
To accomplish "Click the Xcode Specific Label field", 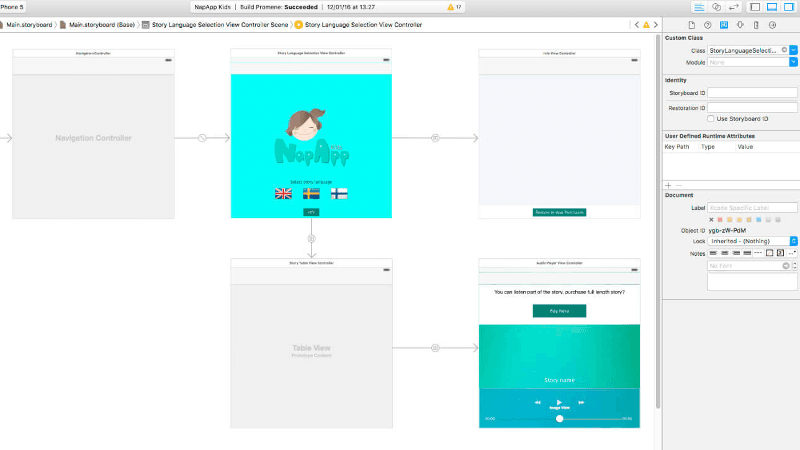I will click(752, 208).
